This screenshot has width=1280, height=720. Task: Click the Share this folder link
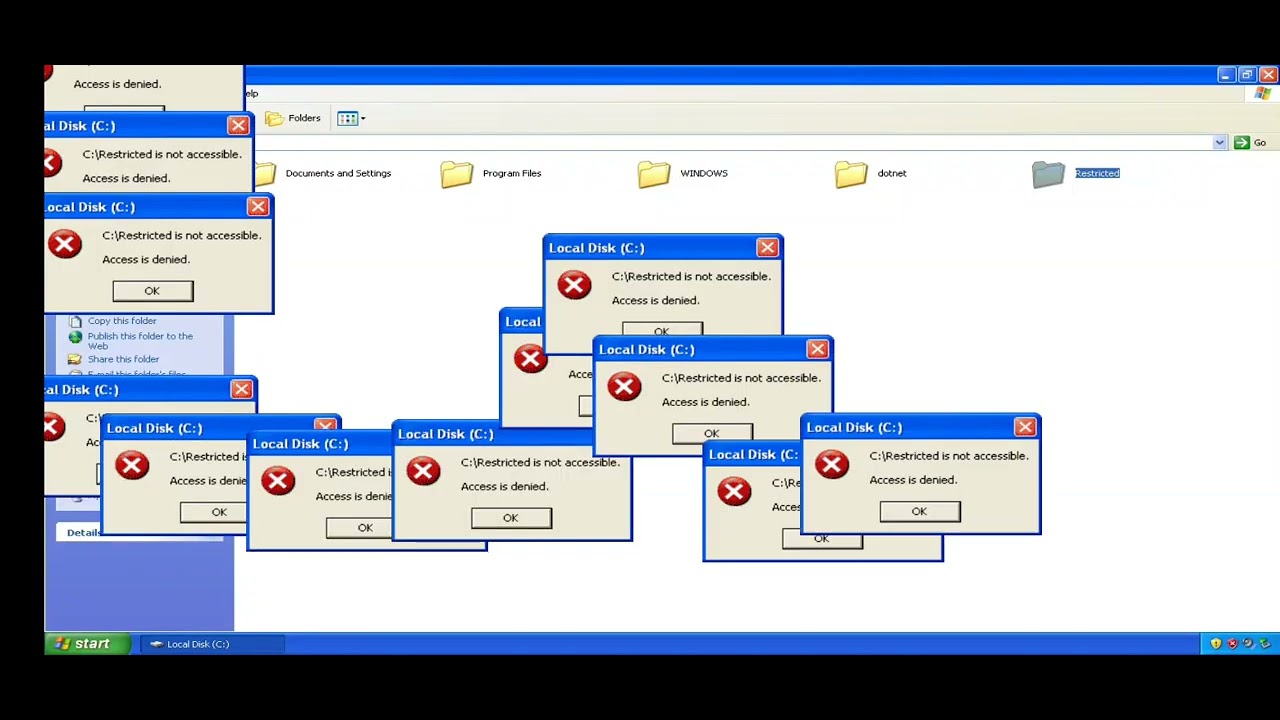point(123,359)
